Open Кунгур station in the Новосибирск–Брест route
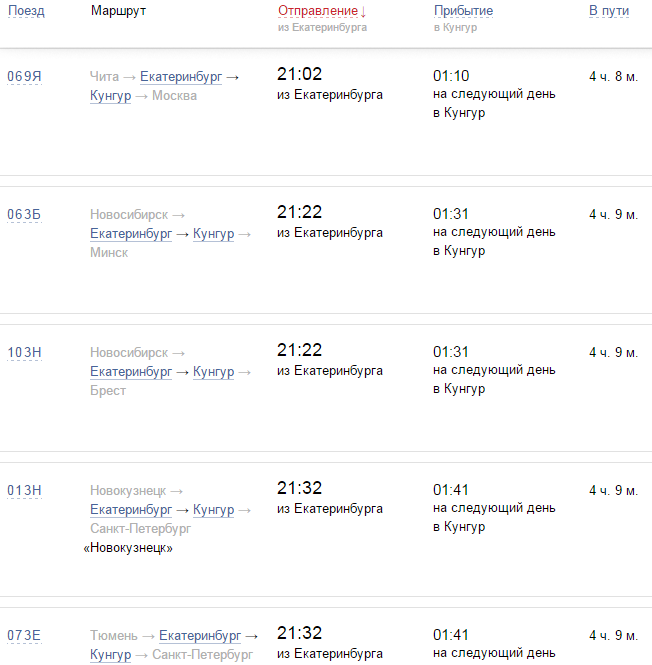Image resolution: width=652 pixels, height=665 pixels. 213,372
